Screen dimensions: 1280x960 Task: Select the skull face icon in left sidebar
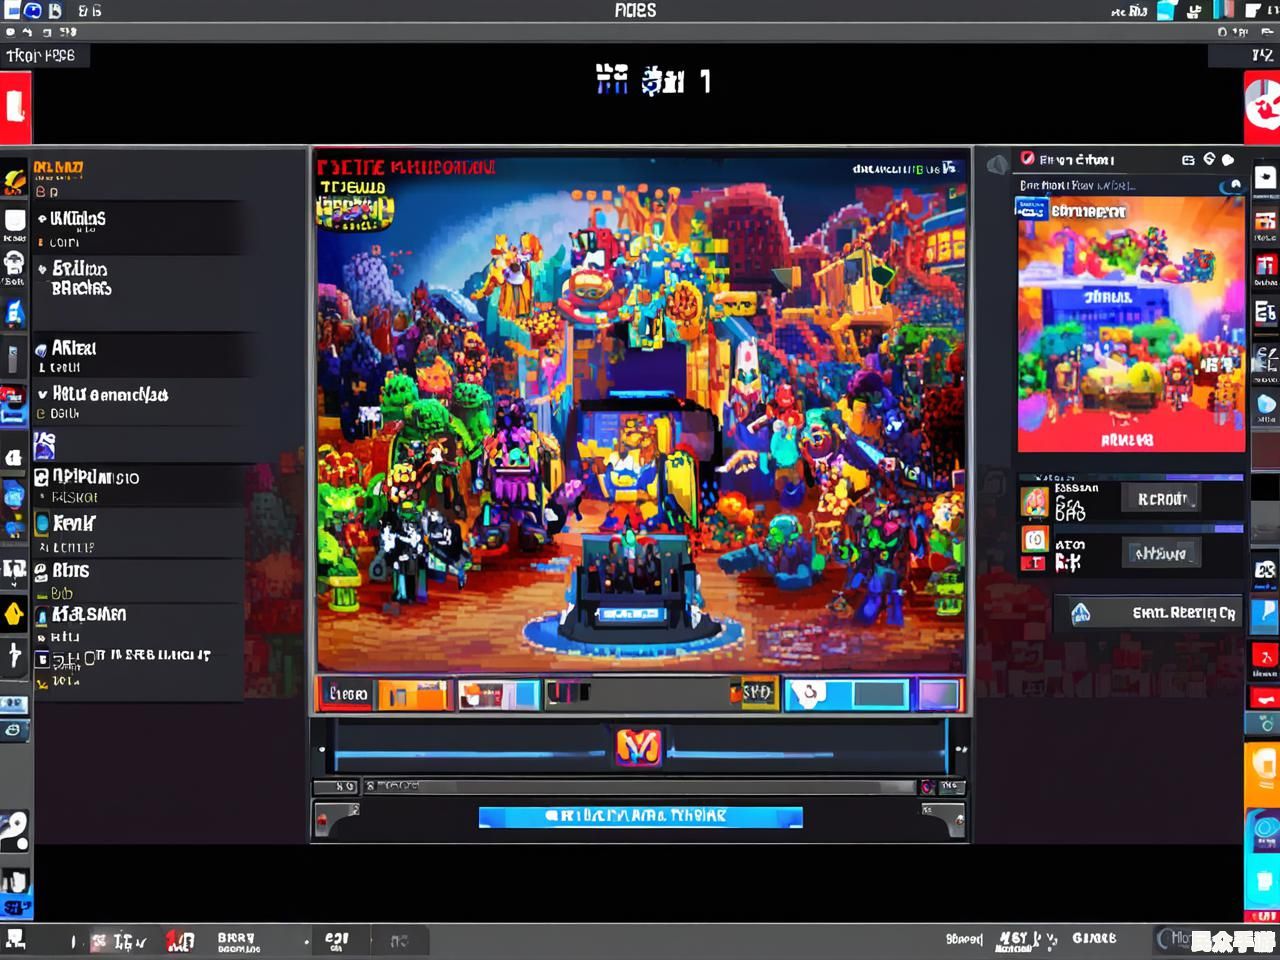coord(14,264)
